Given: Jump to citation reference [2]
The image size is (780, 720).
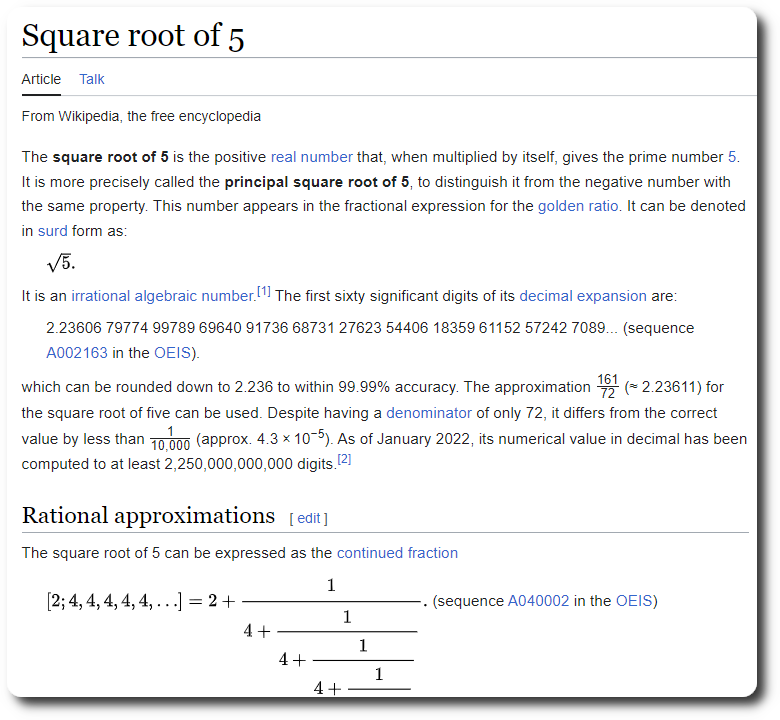Looking at the screenshot, I should [344, 459].
